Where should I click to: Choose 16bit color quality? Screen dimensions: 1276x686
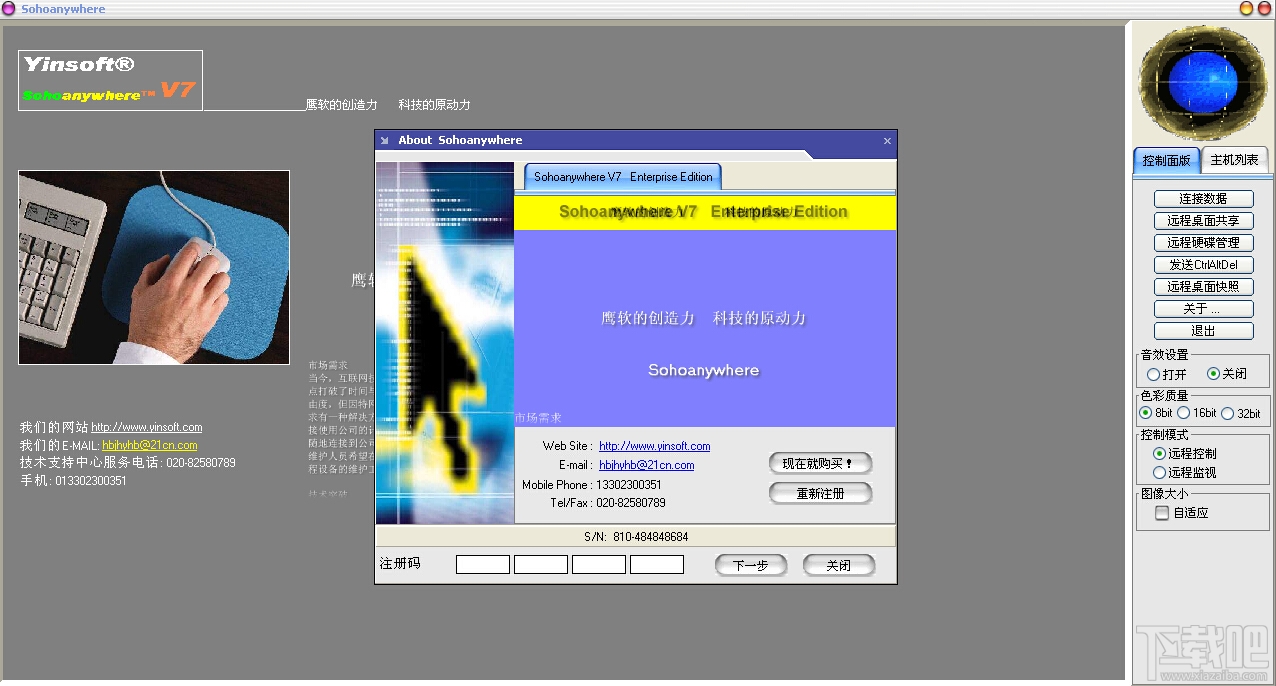(x=1197, y=413)
